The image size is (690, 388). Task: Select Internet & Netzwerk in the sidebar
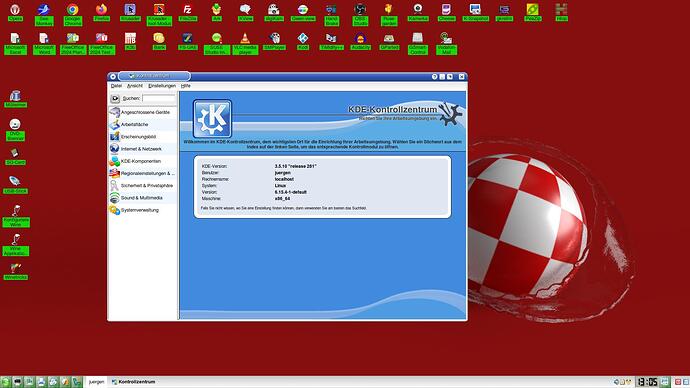coord(143,149)
